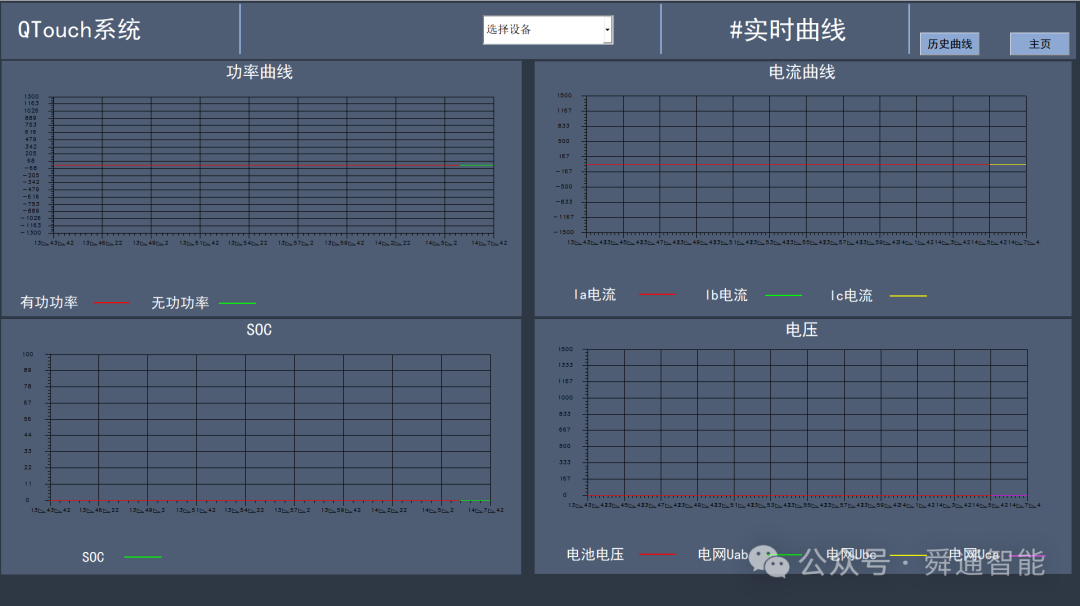This screenshot has height=606, width=1080.
Task: Select the Ic电流 legend label
Action: tap(851, 295)
